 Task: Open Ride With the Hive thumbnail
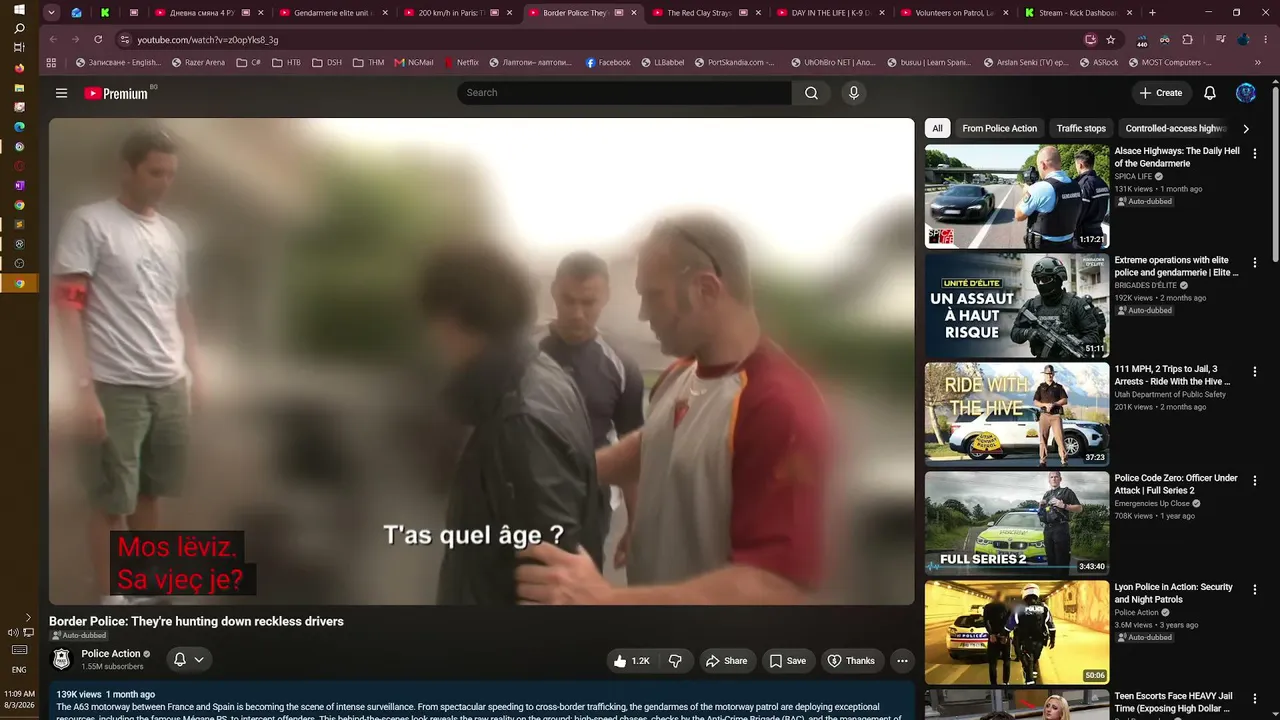tap(1017, 414)
